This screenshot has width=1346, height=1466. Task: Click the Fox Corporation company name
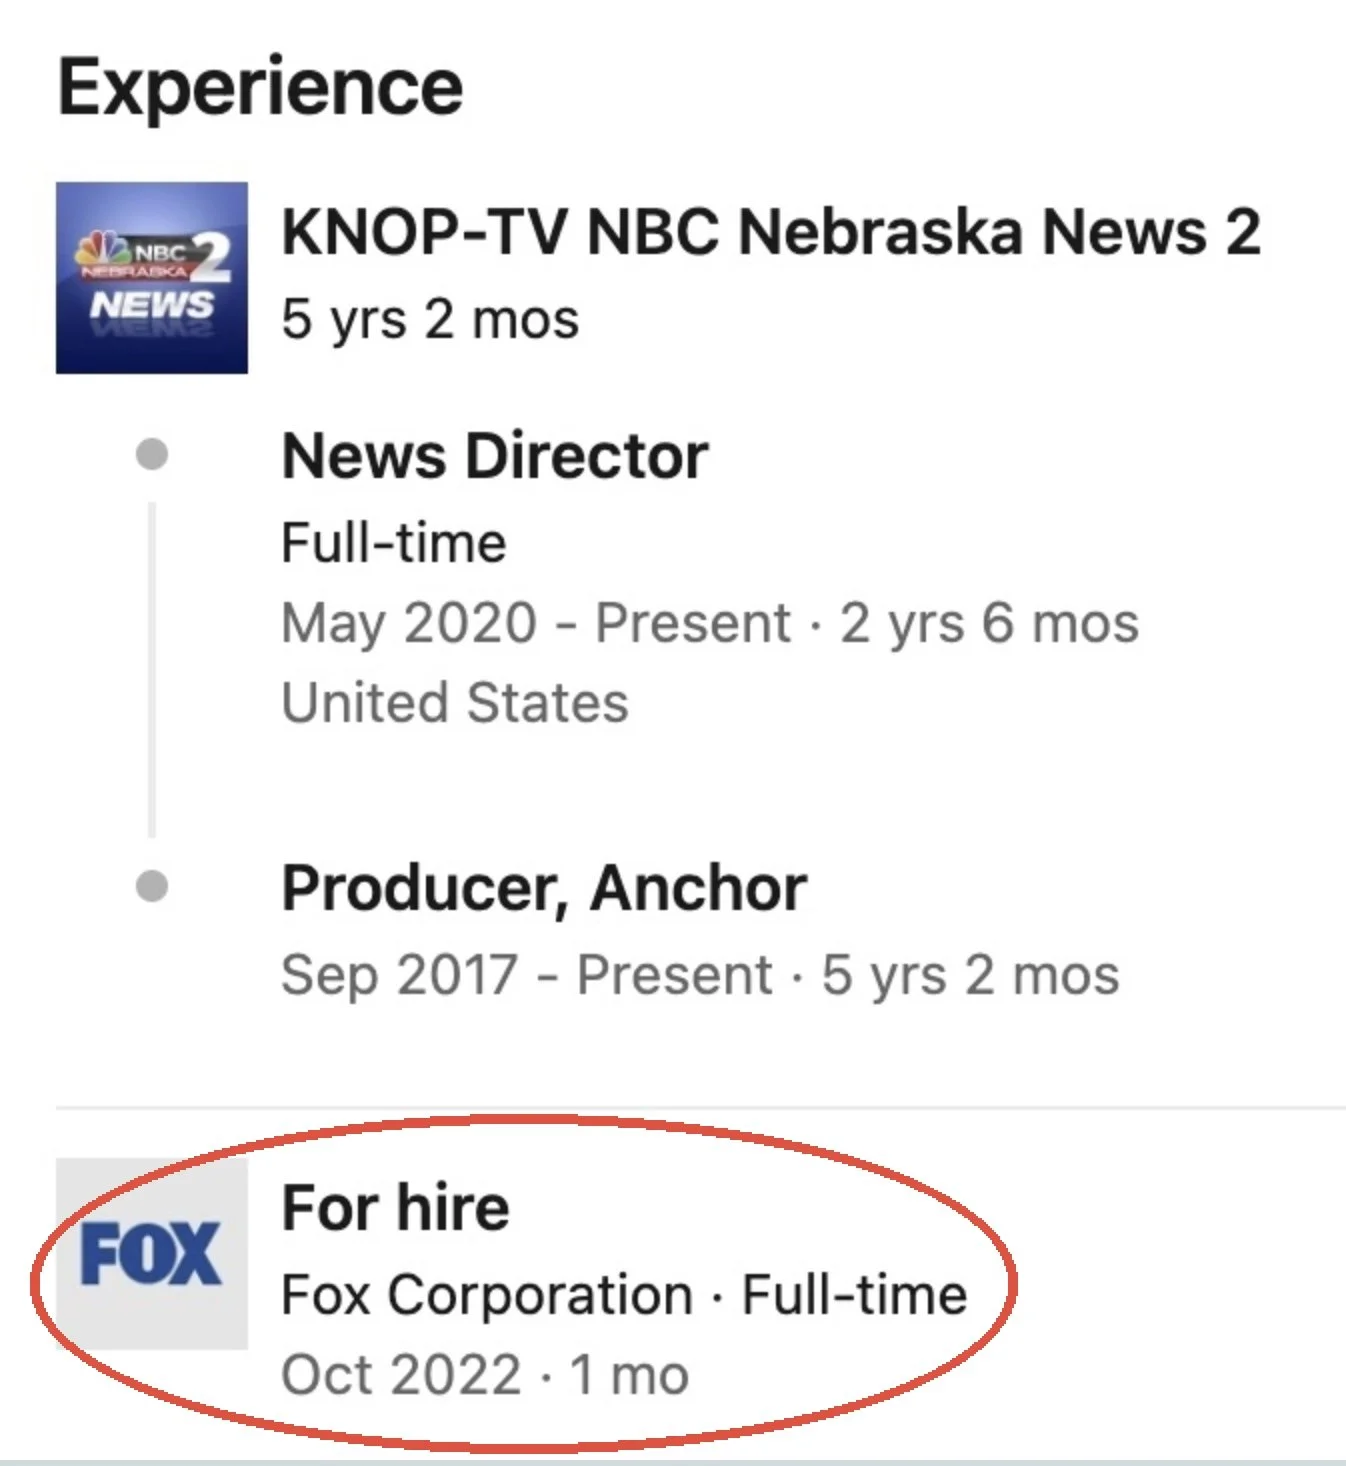487,1295
